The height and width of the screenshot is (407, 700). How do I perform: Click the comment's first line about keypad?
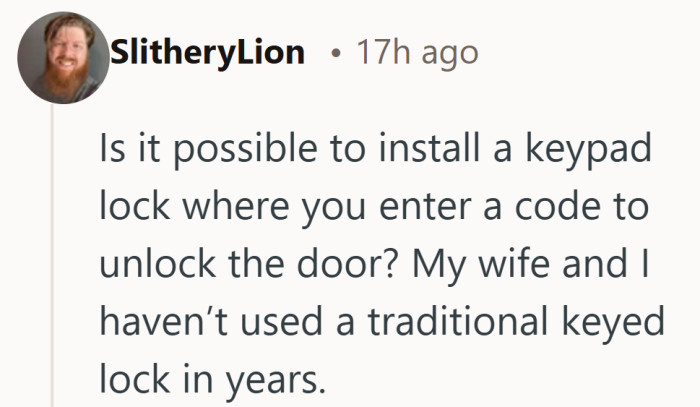coord(375,149)
